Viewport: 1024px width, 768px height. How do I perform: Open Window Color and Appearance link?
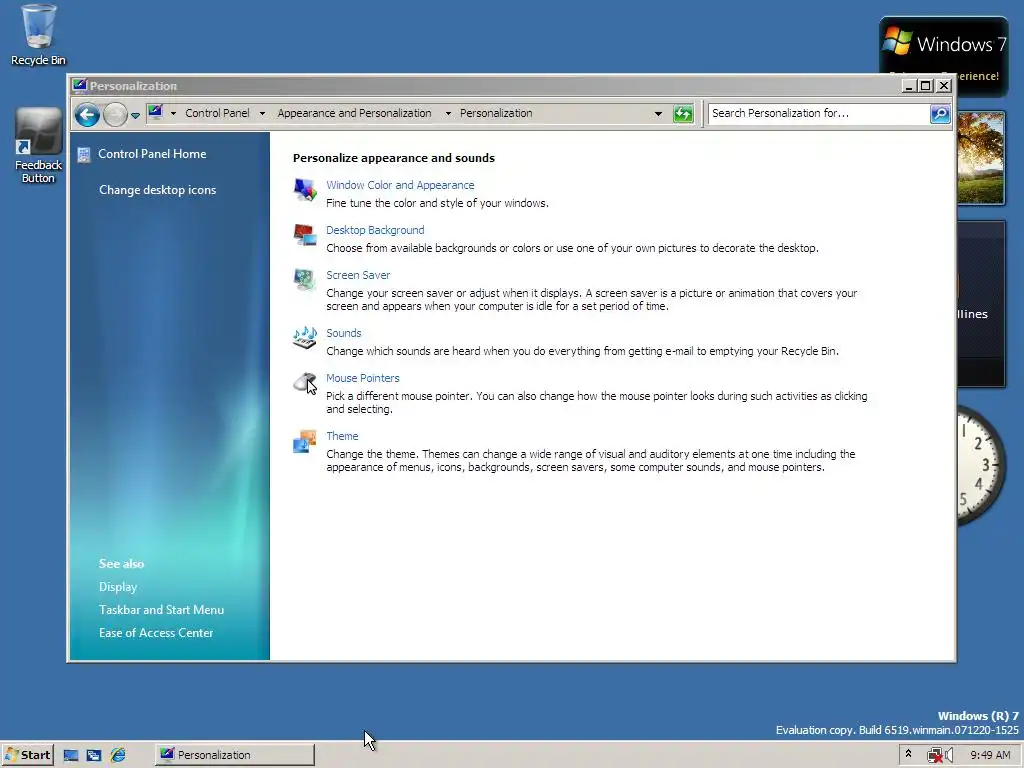400,185
